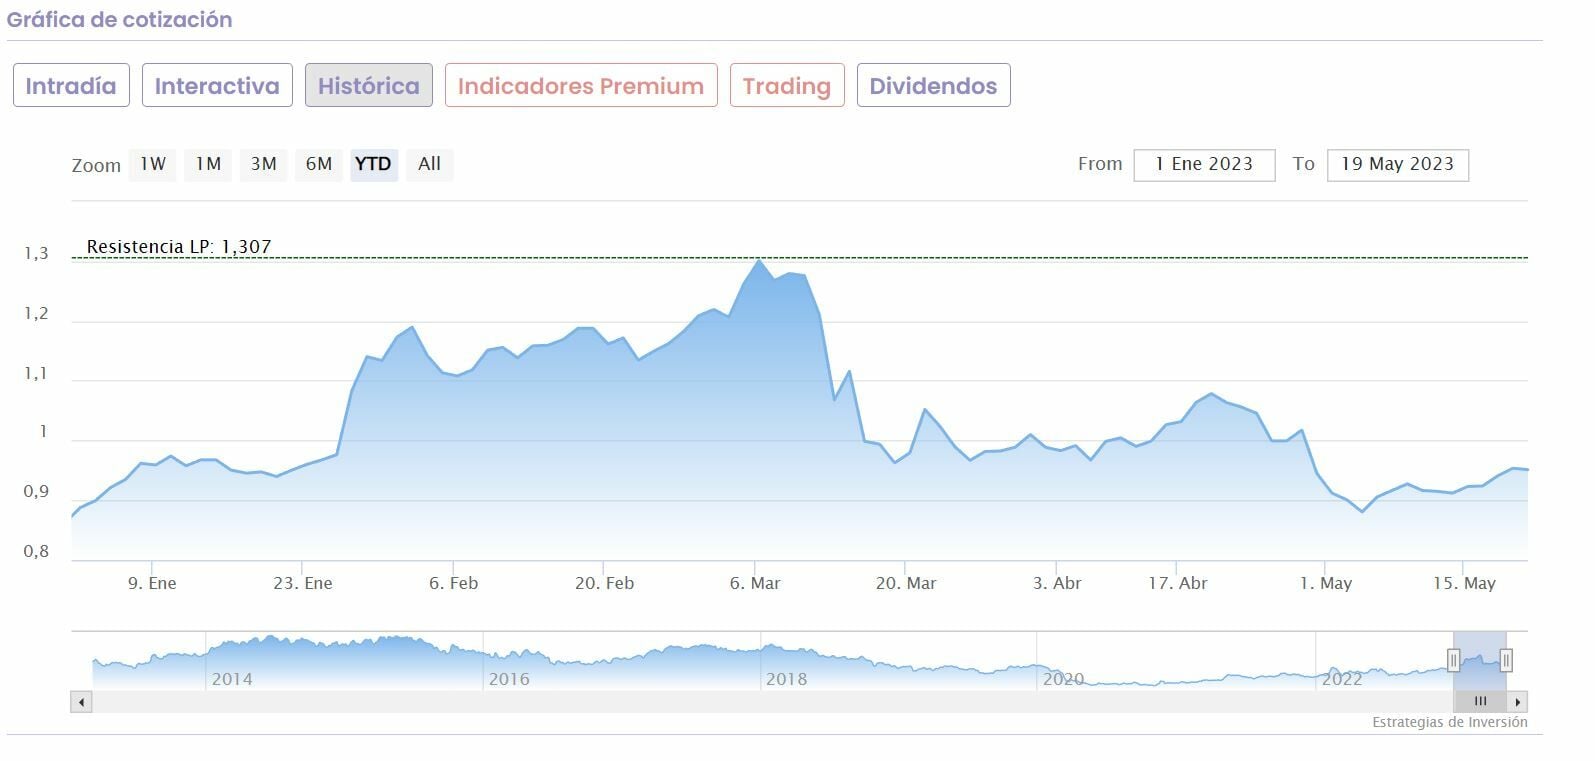The image size is (1595, 761).
Task: Open the Interactiva chart tab
Action: click(217, 86)
